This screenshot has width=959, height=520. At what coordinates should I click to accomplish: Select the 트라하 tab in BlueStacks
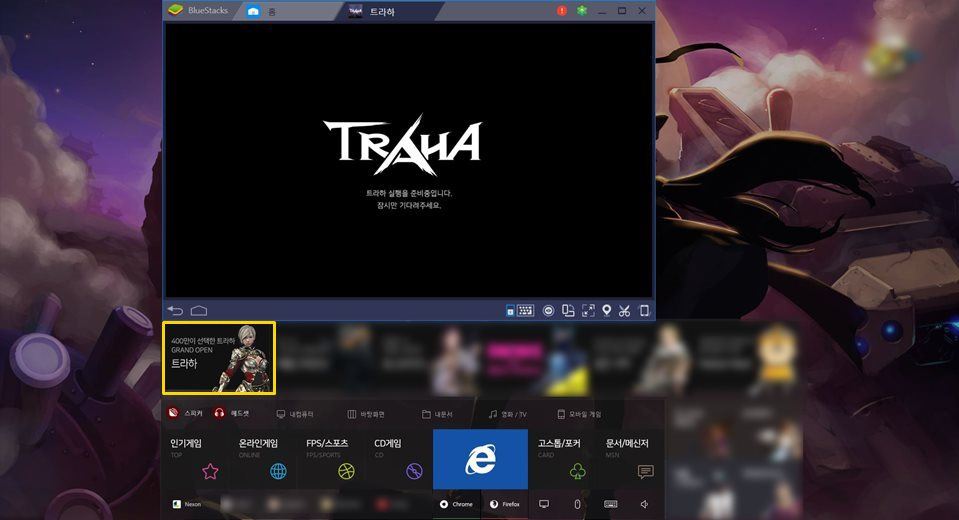391,11
